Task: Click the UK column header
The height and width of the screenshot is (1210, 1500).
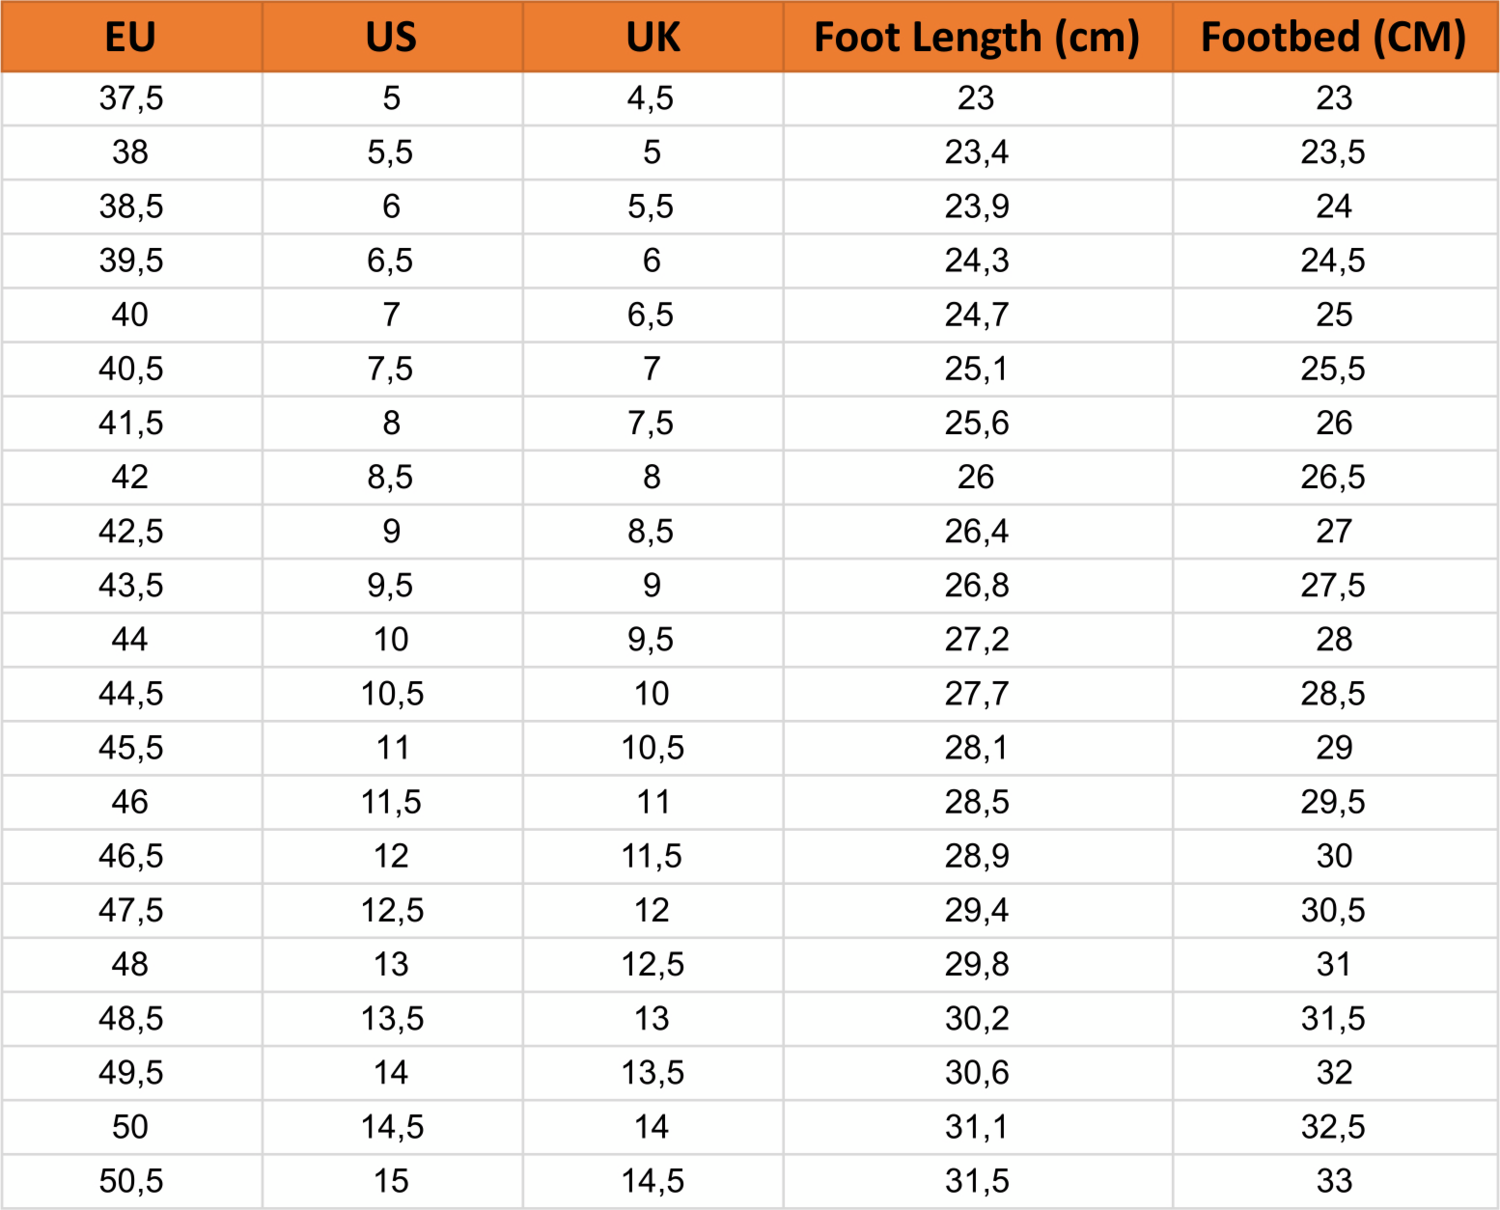Action: coord(652,37)
